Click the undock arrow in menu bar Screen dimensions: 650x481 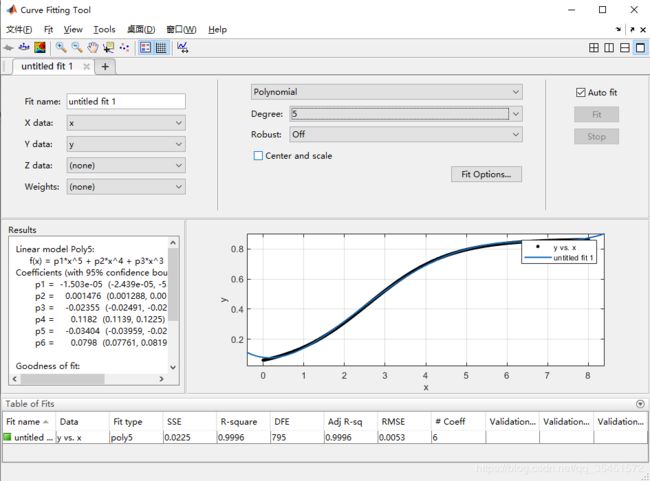click(632, 29)
